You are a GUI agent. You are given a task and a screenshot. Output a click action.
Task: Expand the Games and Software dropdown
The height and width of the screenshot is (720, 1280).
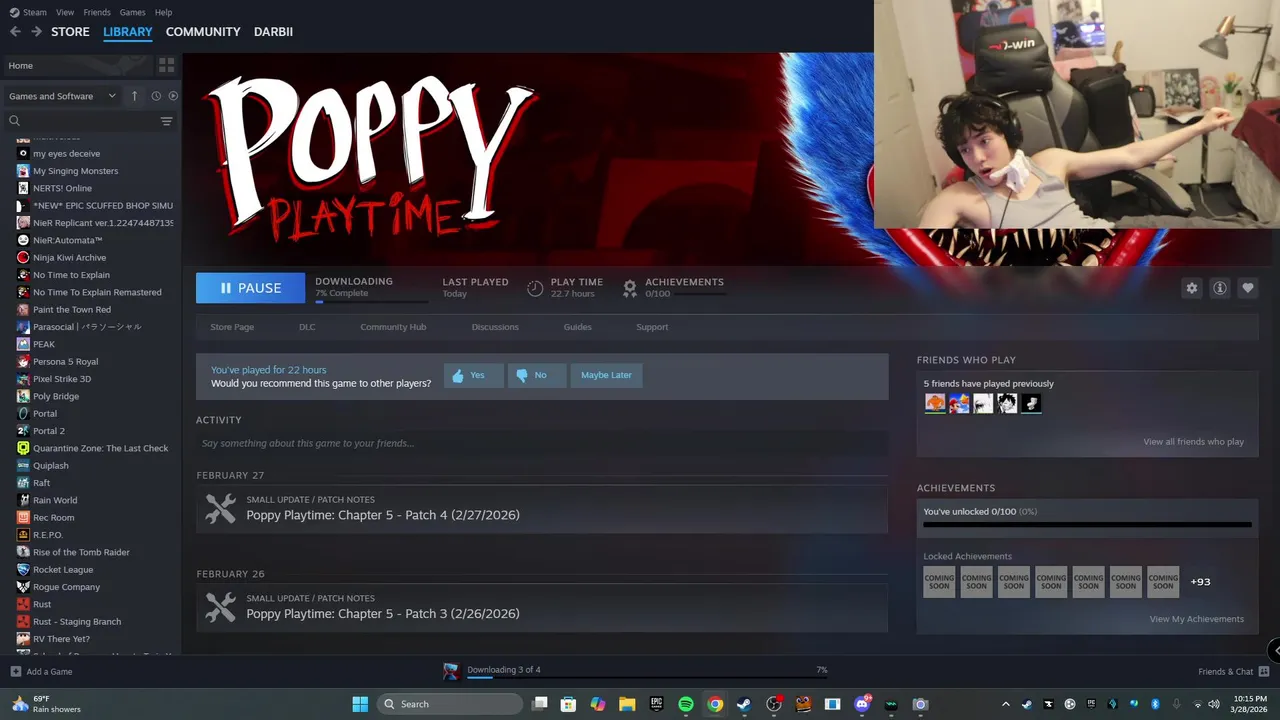point(62,96)
